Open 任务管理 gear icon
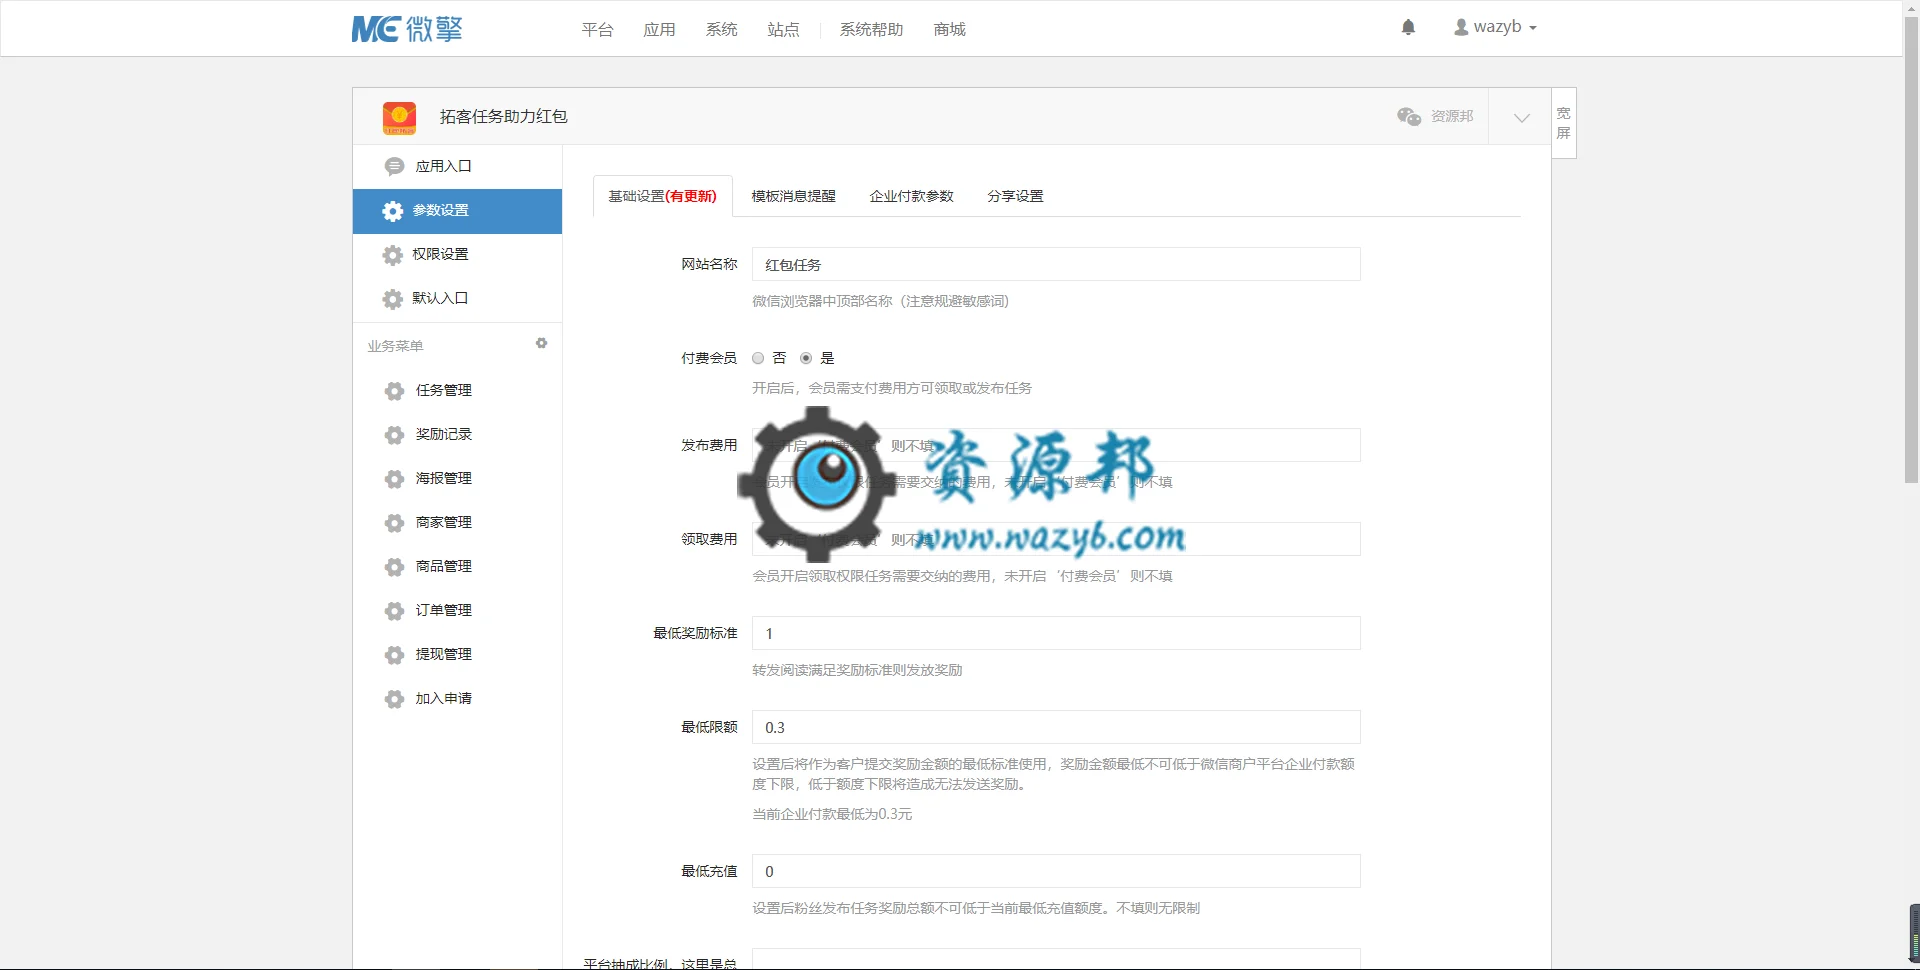Image resolution: width=1920 pixels, height=970 pixels. pyautogui.click(x=394, y=391)
